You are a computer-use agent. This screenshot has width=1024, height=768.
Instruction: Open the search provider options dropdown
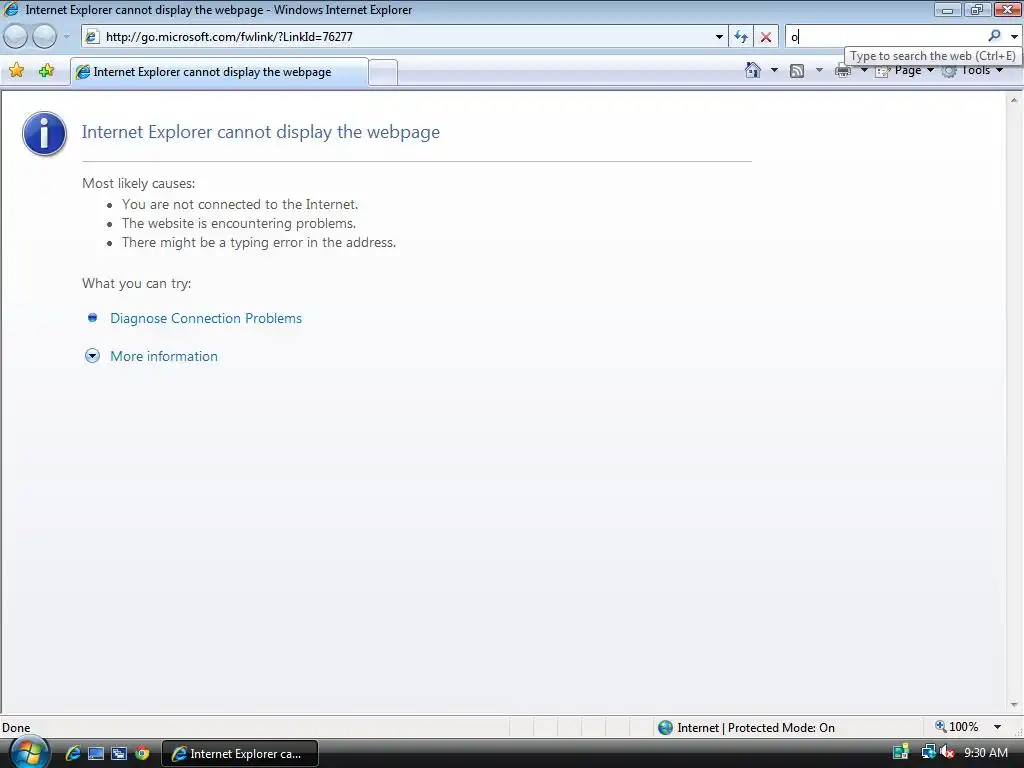1014,37
